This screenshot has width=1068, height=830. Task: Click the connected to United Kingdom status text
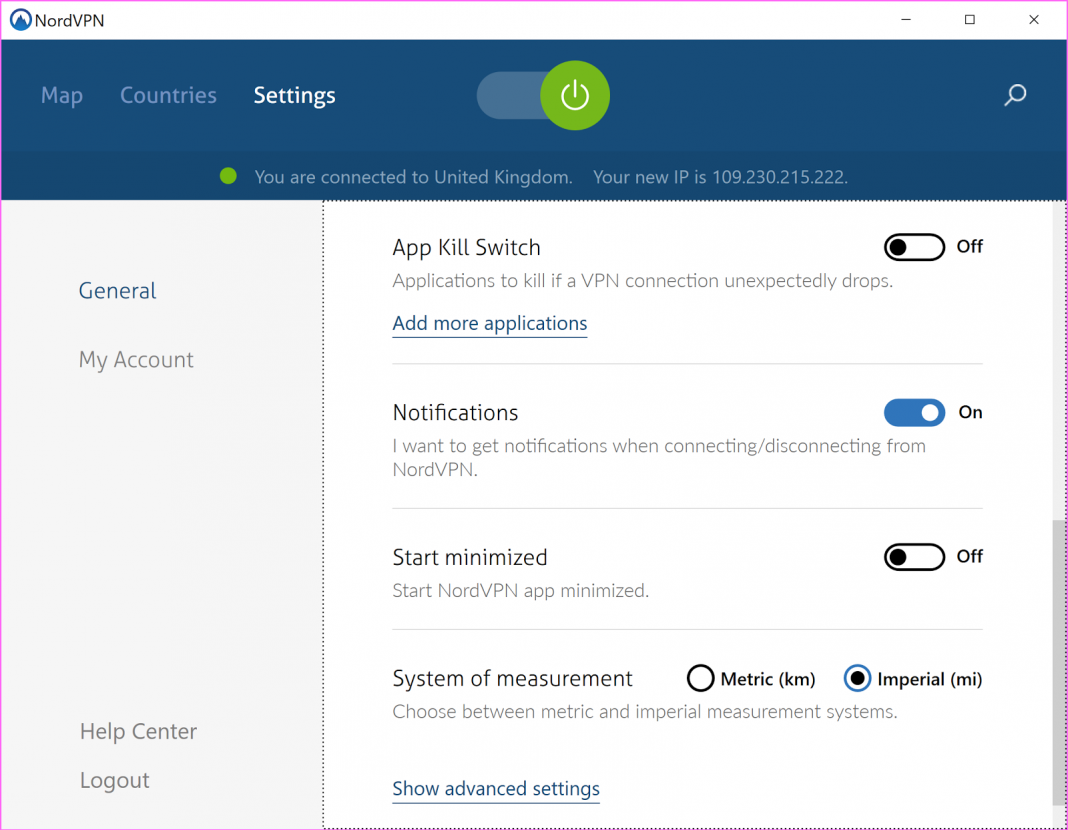[x=413, y=177]
